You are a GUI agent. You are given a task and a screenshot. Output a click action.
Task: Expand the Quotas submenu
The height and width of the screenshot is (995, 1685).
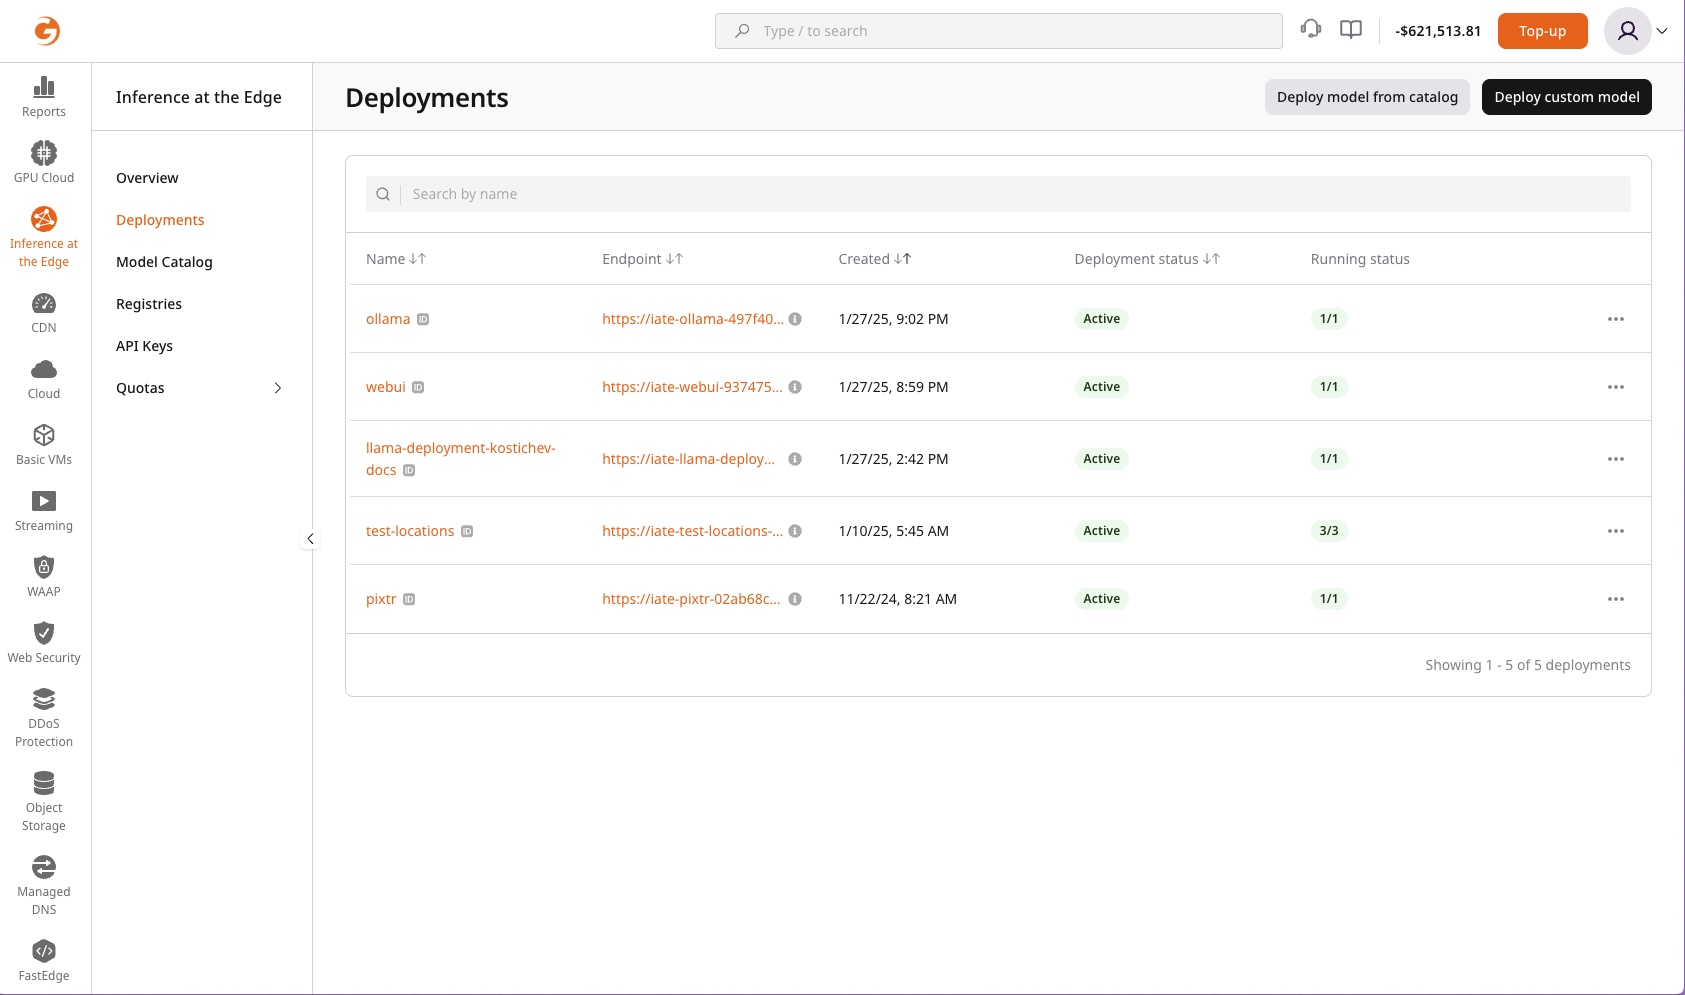tap(278, 388)
